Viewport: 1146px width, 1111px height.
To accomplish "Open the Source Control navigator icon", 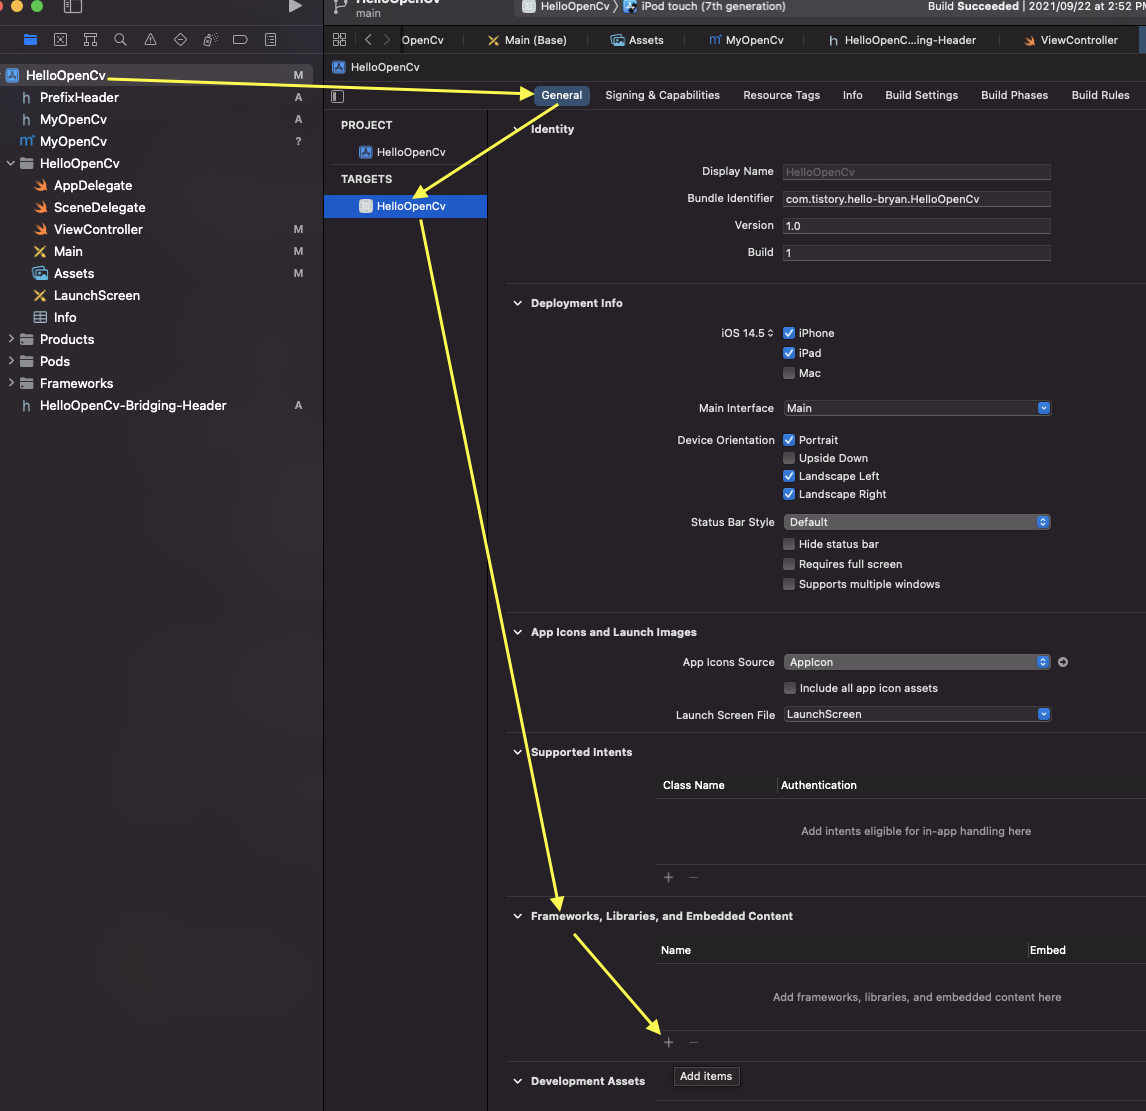I will coord(61,39).
